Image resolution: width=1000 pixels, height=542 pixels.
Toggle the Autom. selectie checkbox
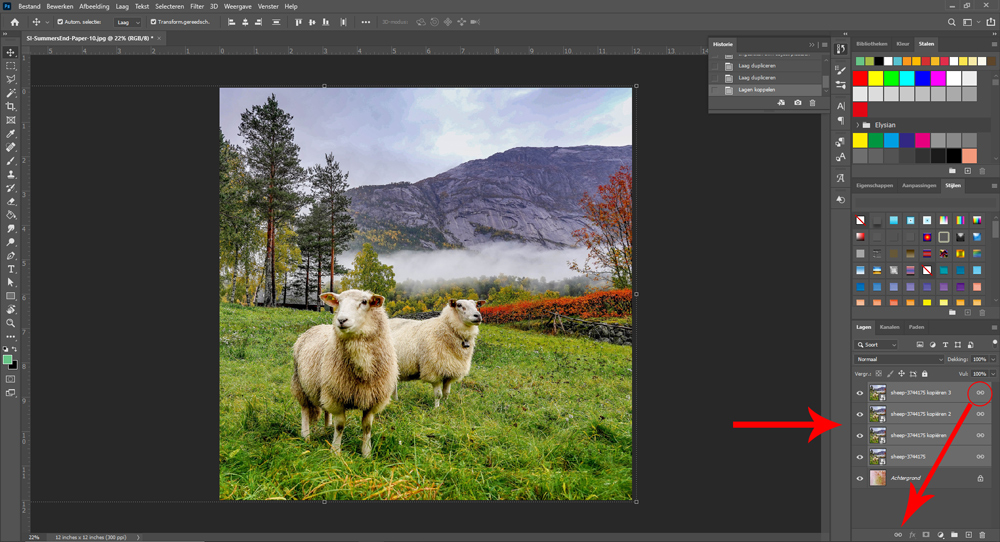[x=60, y=22]
